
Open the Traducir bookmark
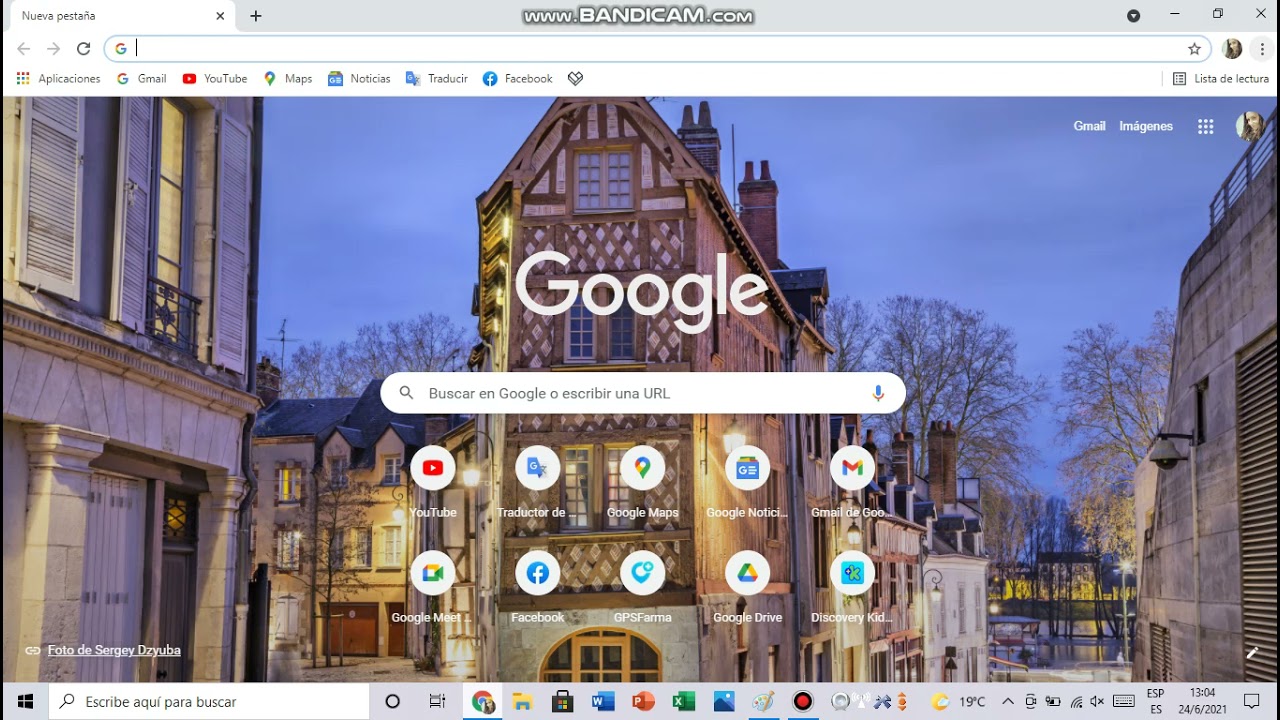pyautogui.click(x=437, y=78)
